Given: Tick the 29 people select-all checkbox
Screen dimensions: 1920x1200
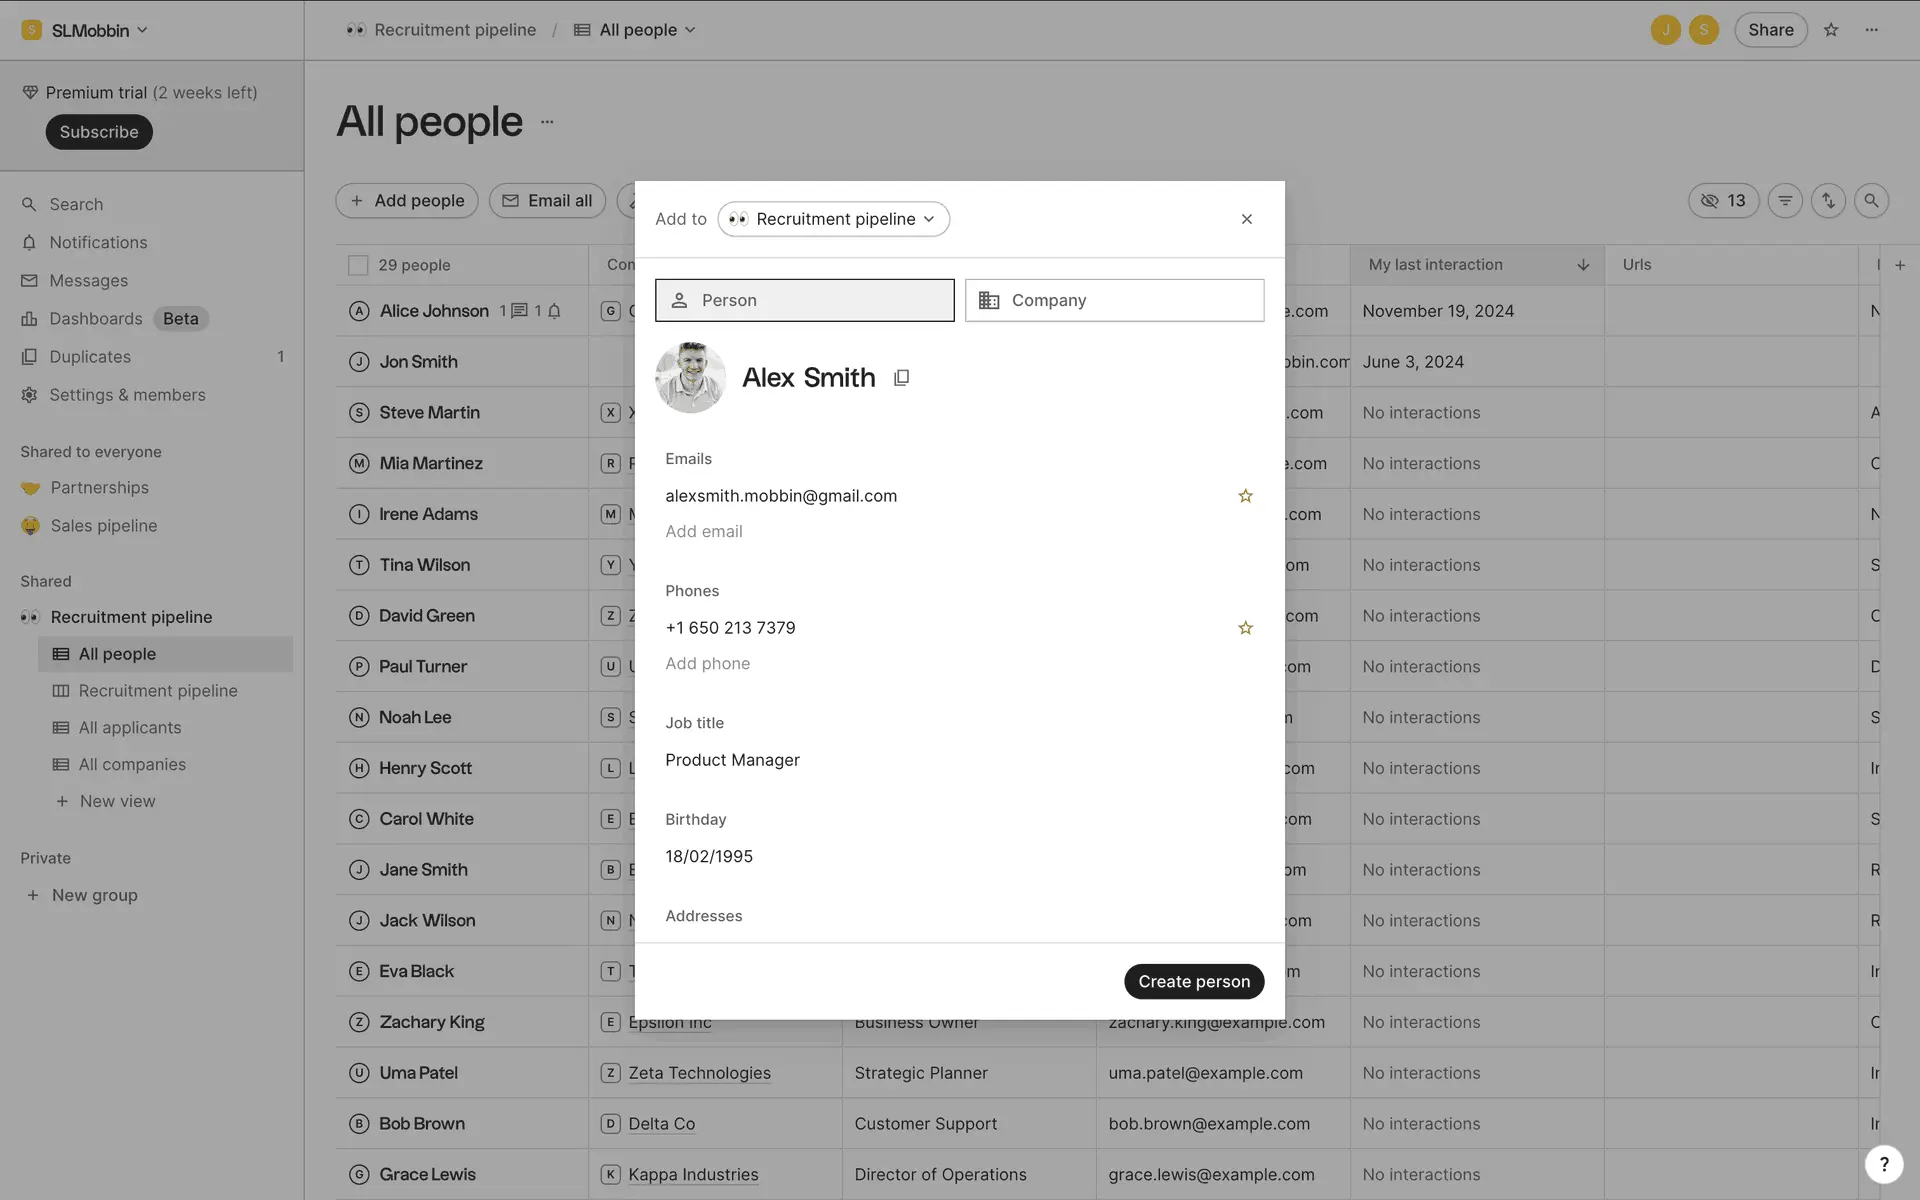Looking at the screenshot, I should click(x=357, y=265).
